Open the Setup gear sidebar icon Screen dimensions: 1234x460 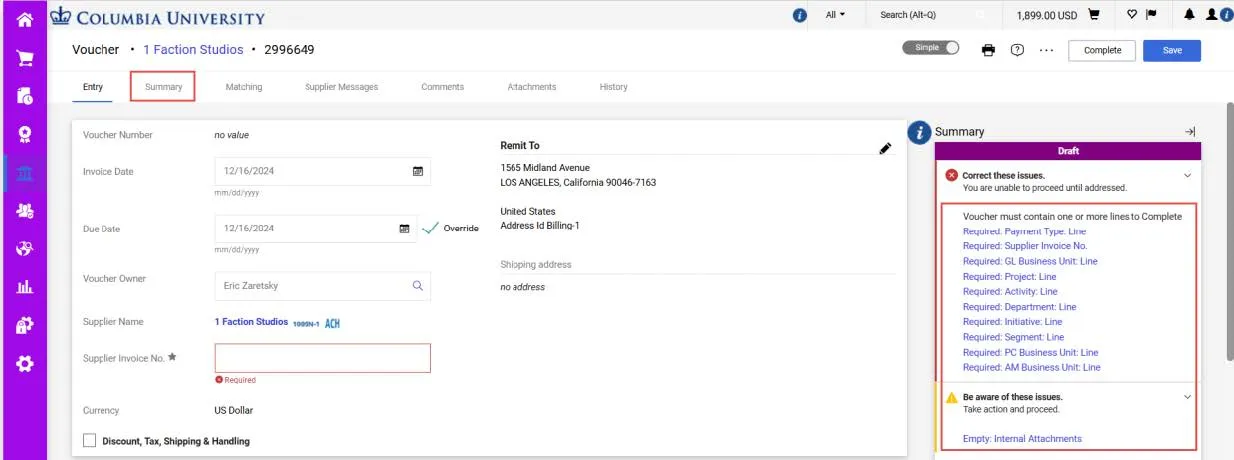(x=24, y=364)
